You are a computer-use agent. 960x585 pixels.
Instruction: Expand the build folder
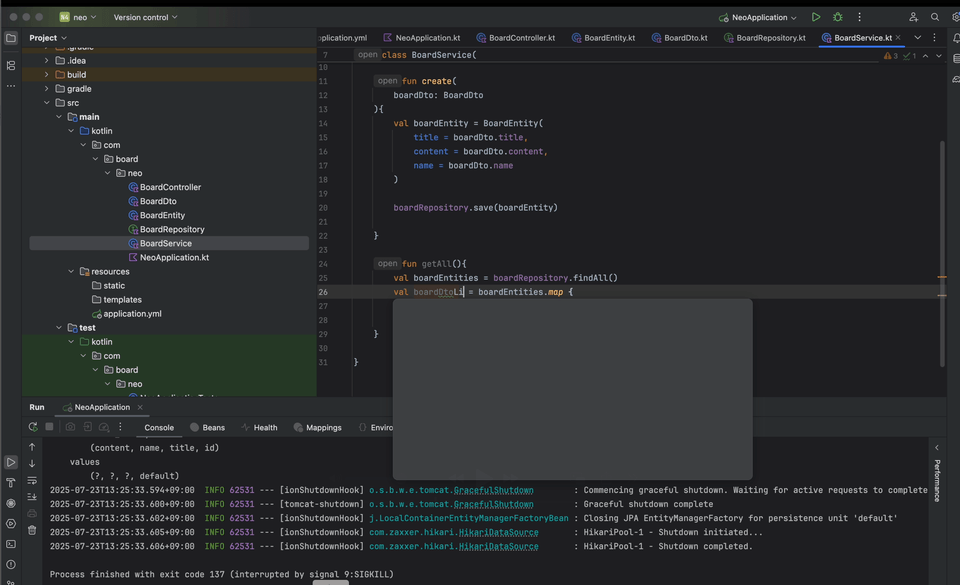[x=47, y=75]
